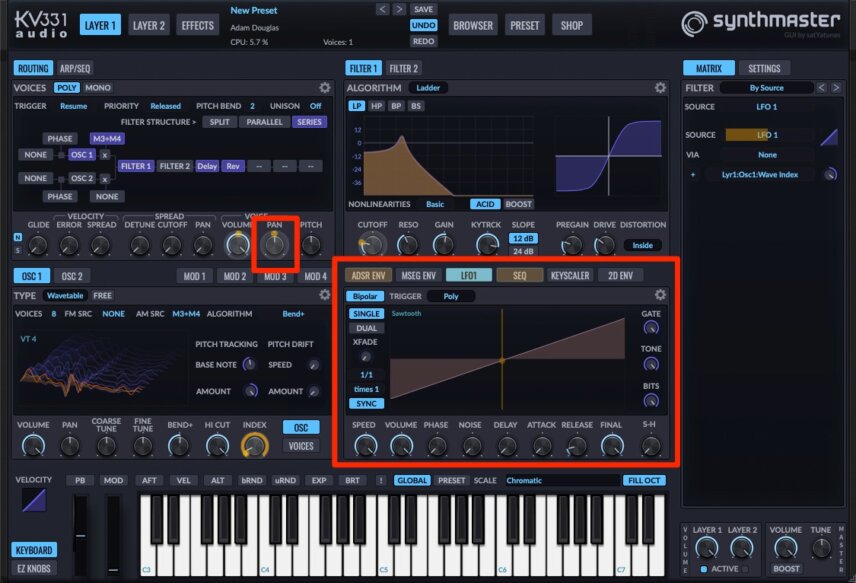Select the HP filter type
856x583 pixels.
376,106
